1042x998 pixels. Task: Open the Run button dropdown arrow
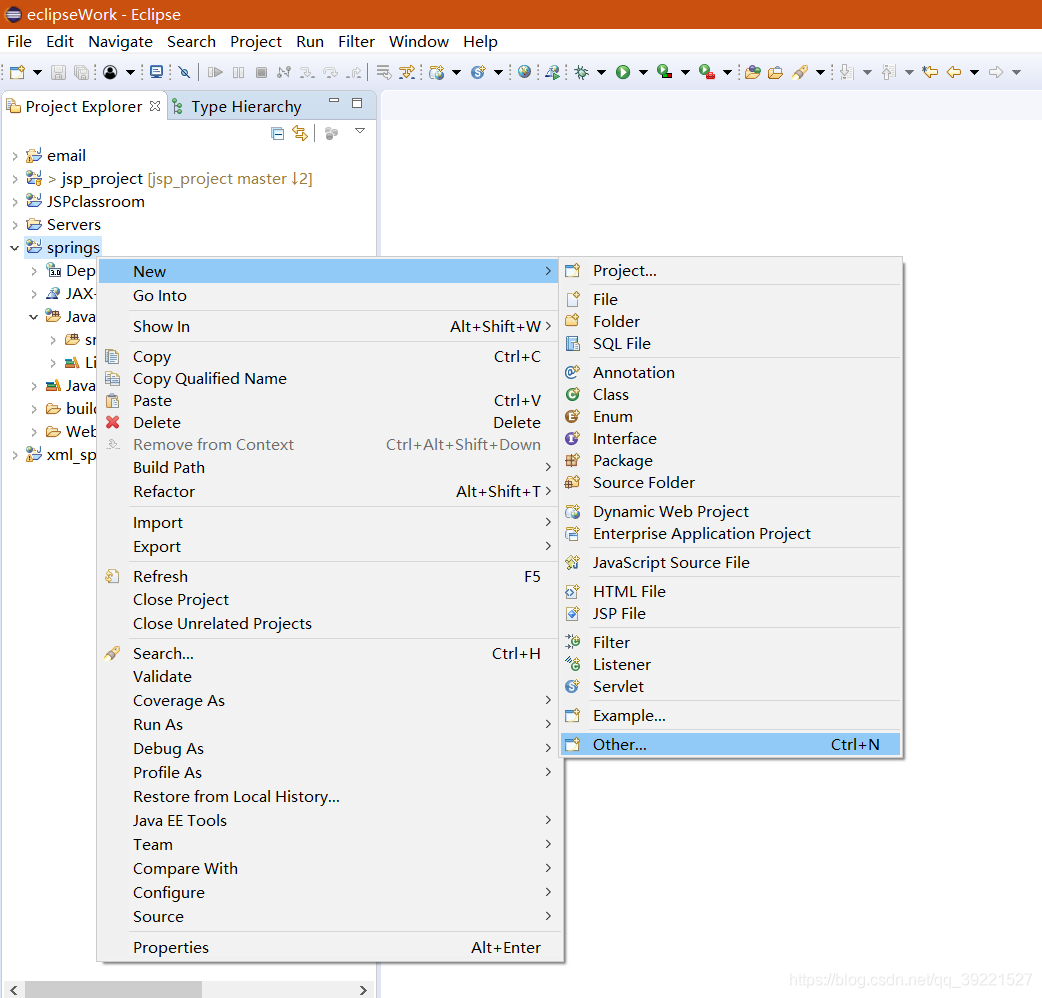pyautogui.click(x=643, y=72)
